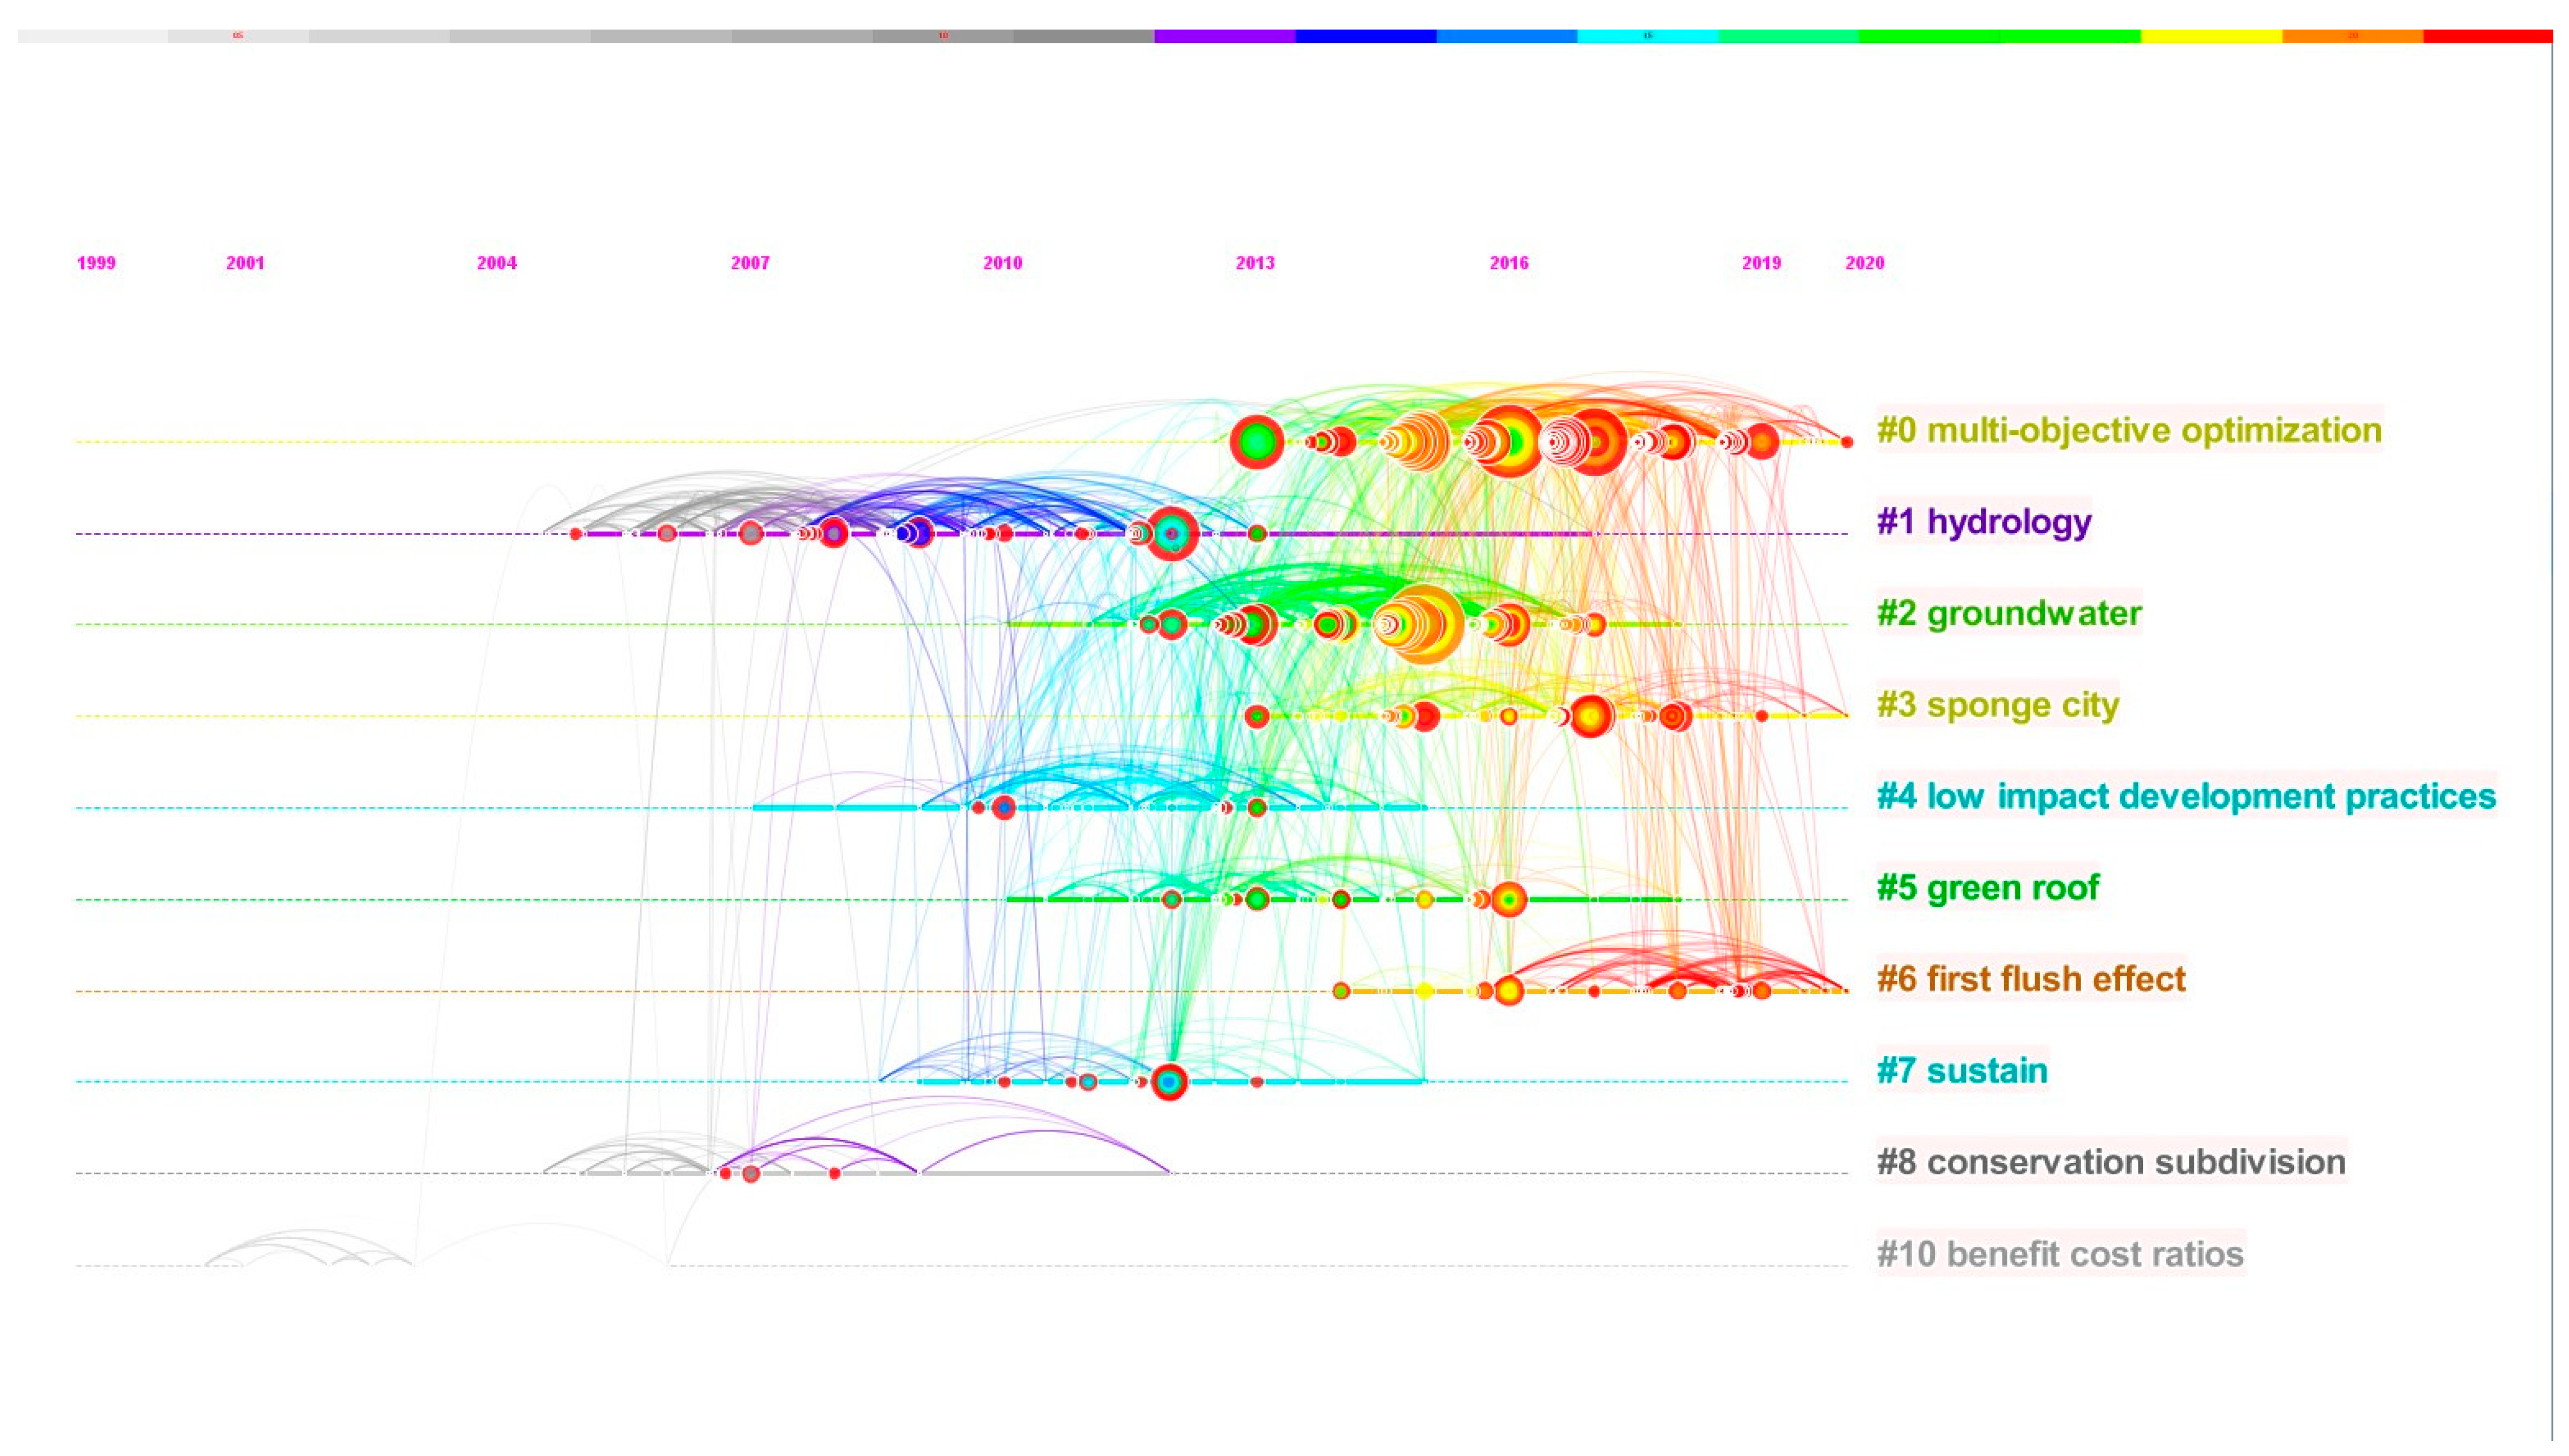This screenshot has height=1456, width=2569.
Task: Click the 1999 year timeline marker
Action: click(x=96, y=263)
